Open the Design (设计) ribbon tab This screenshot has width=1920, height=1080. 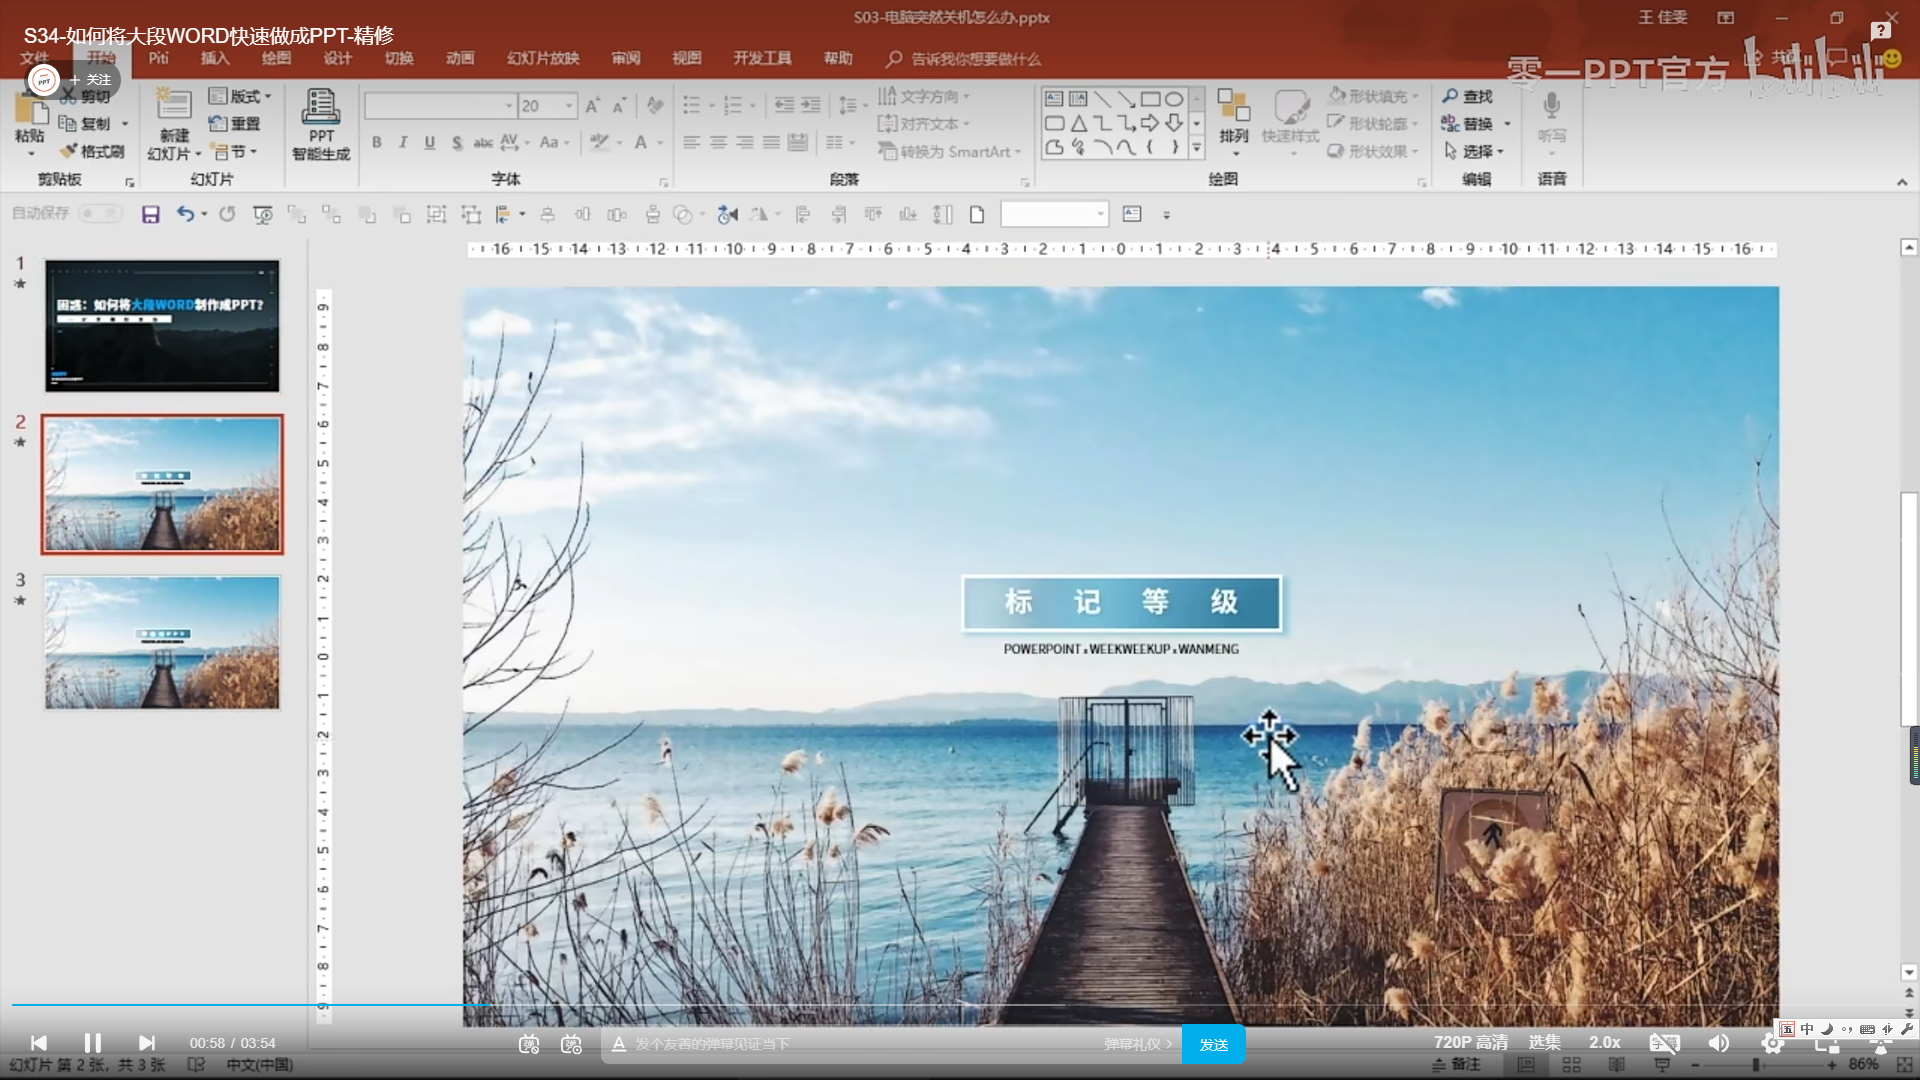337,58
